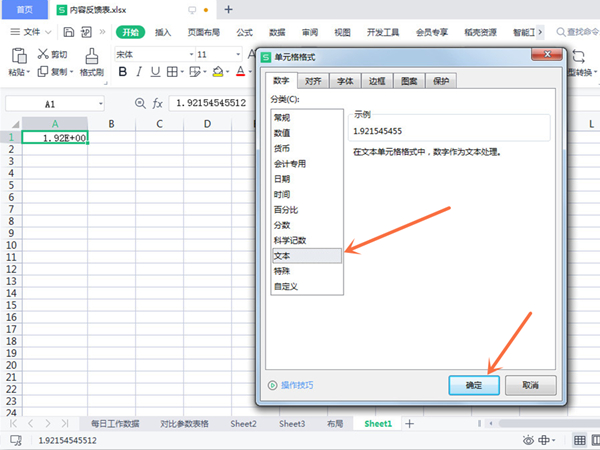Select the 常规 category
Image resolution: width=600 pixels, height=450 pixels.
pyautogui.click(x=282, y=117)
